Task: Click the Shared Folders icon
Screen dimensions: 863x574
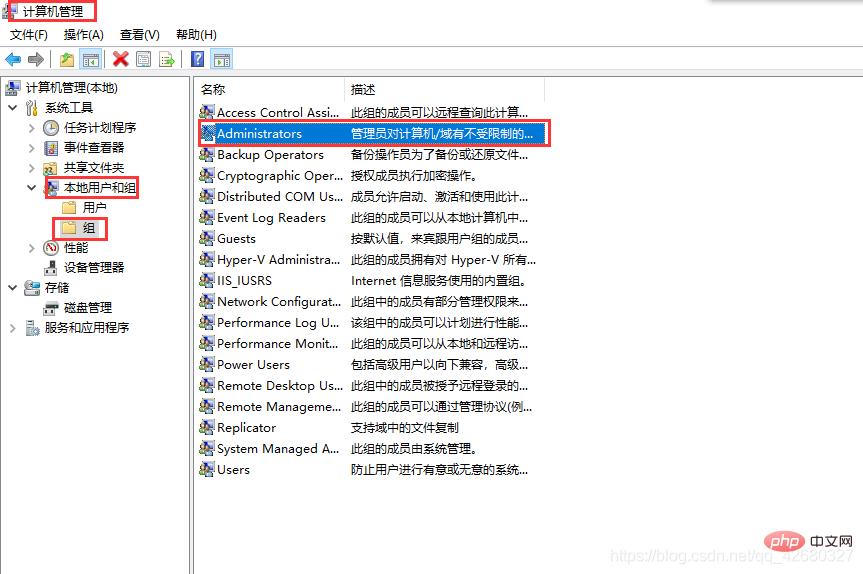Action: click(x=51, y=168)
